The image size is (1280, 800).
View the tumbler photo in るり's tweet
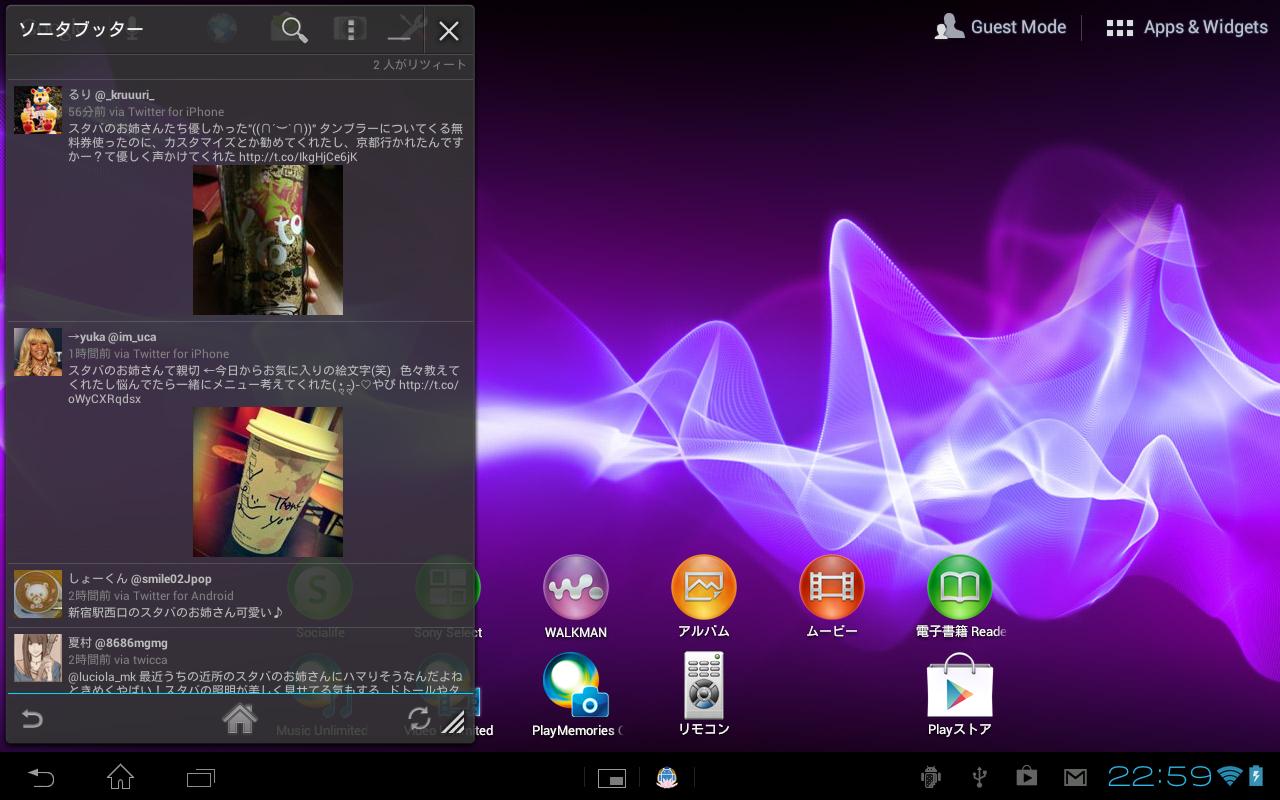[x=268, y=240]
